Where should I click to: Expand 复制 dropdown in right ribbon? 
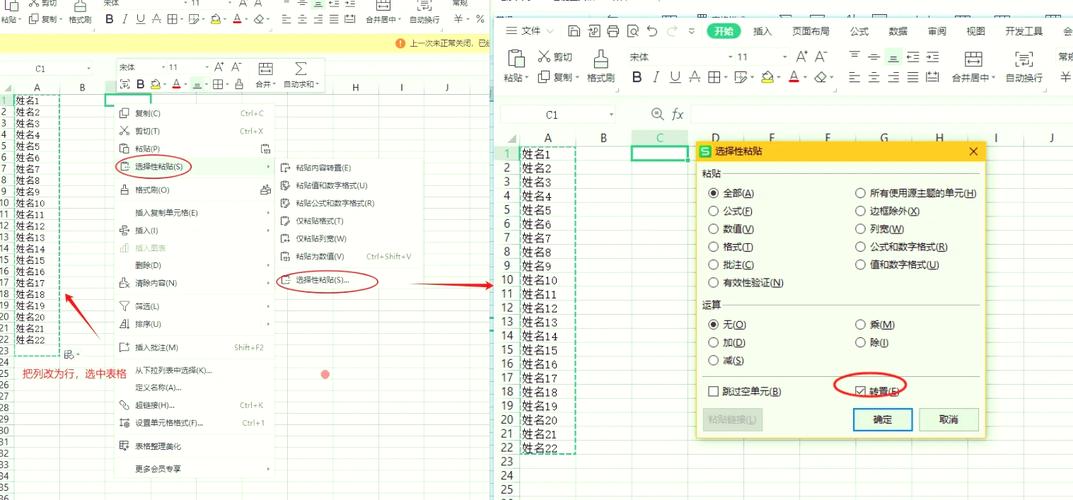coord(578,78)
